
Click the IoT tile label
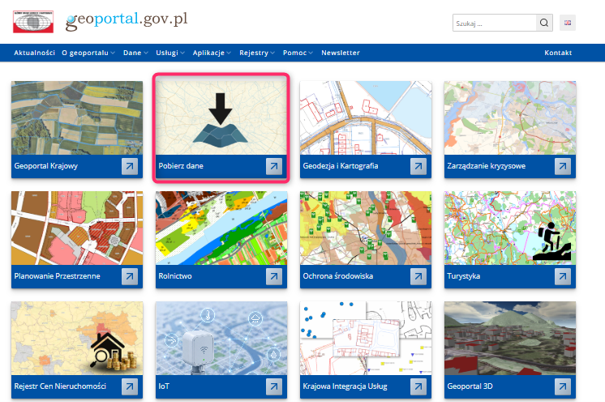(x=164, y=387)
